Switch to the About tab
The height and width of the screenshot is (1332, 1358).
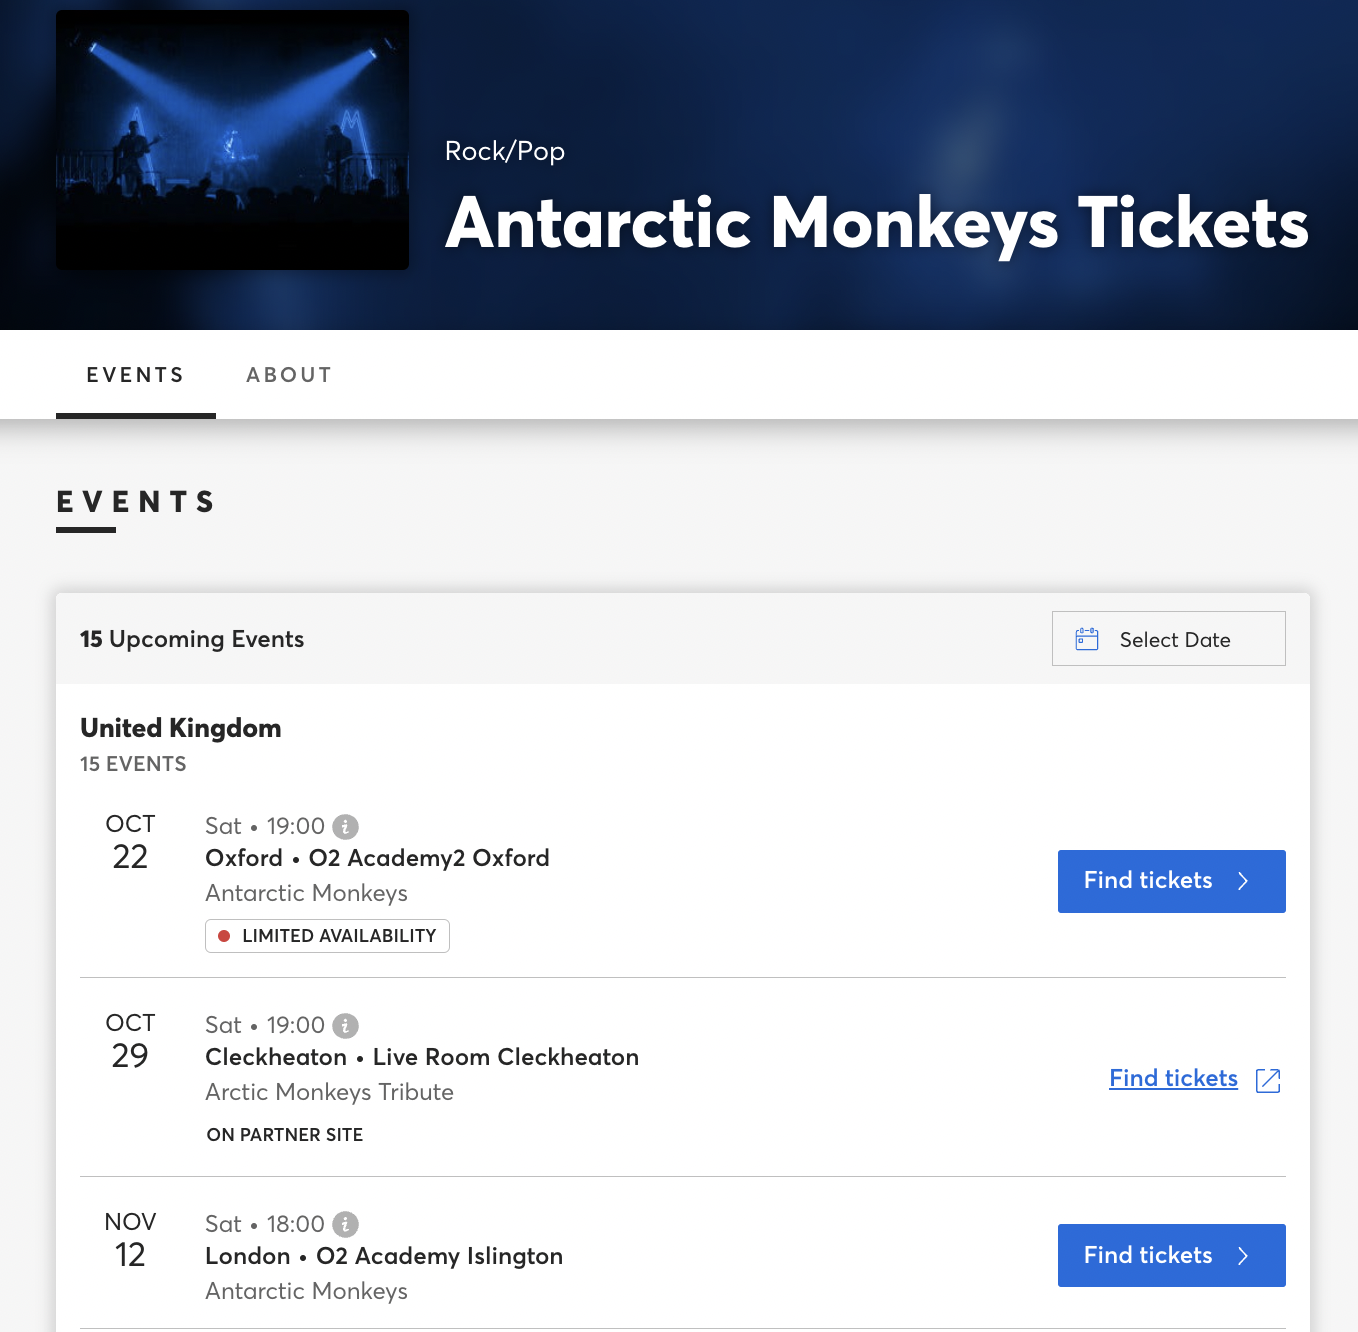coord(289,375)
